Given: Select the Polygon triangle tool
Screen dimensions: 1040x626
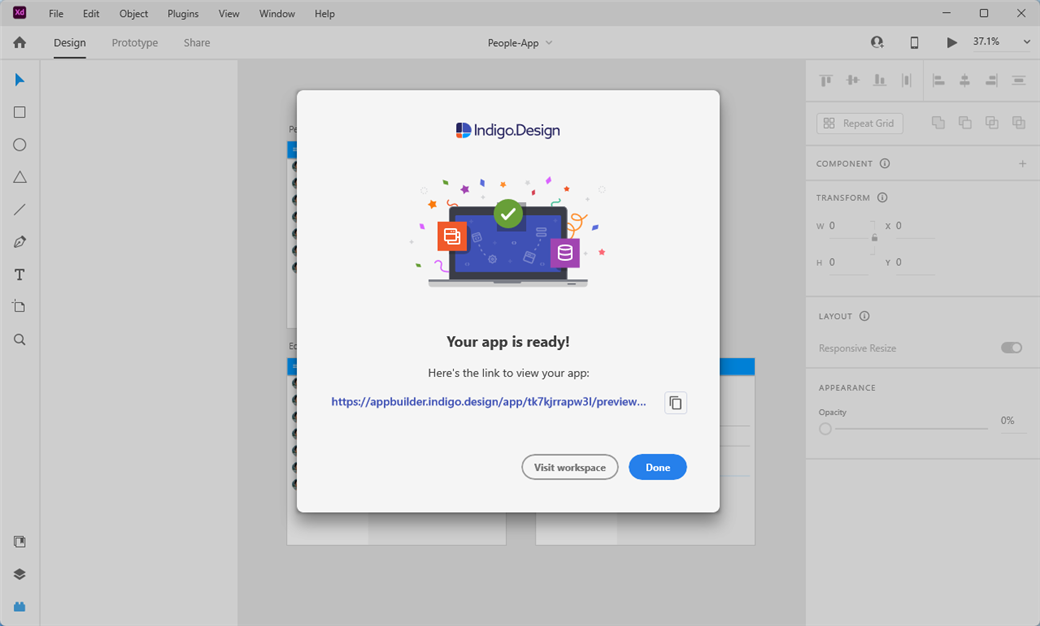Looking at the screenshot, I should coord(20,177).
